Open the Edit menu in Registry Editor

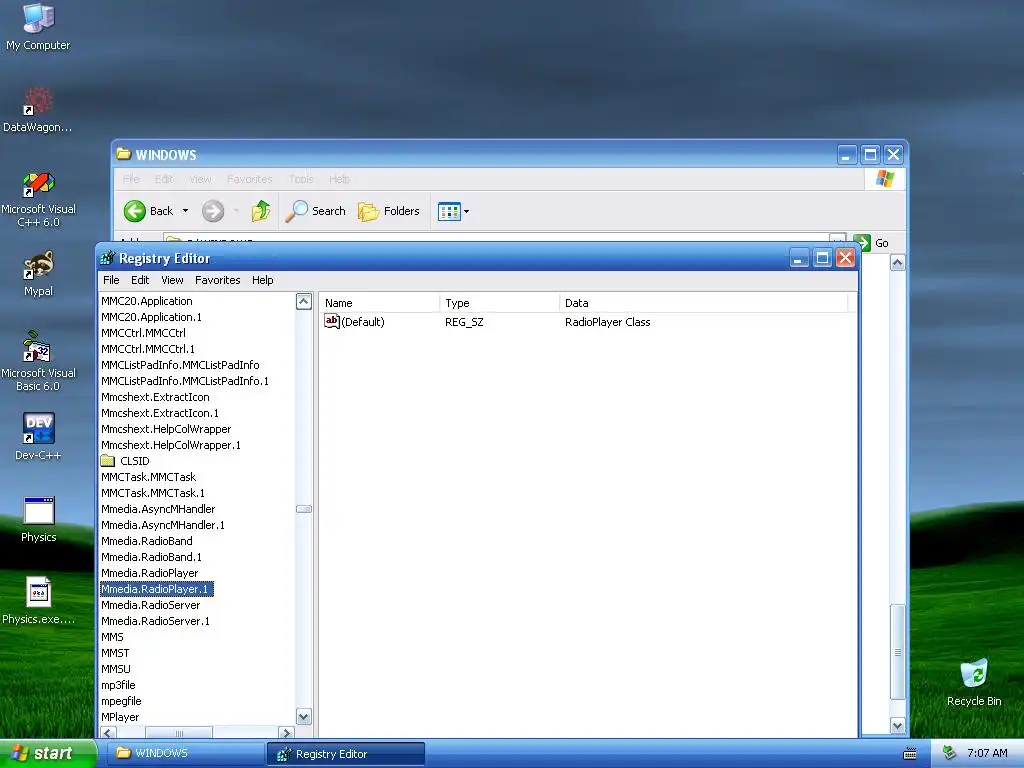tap(140, 280)
